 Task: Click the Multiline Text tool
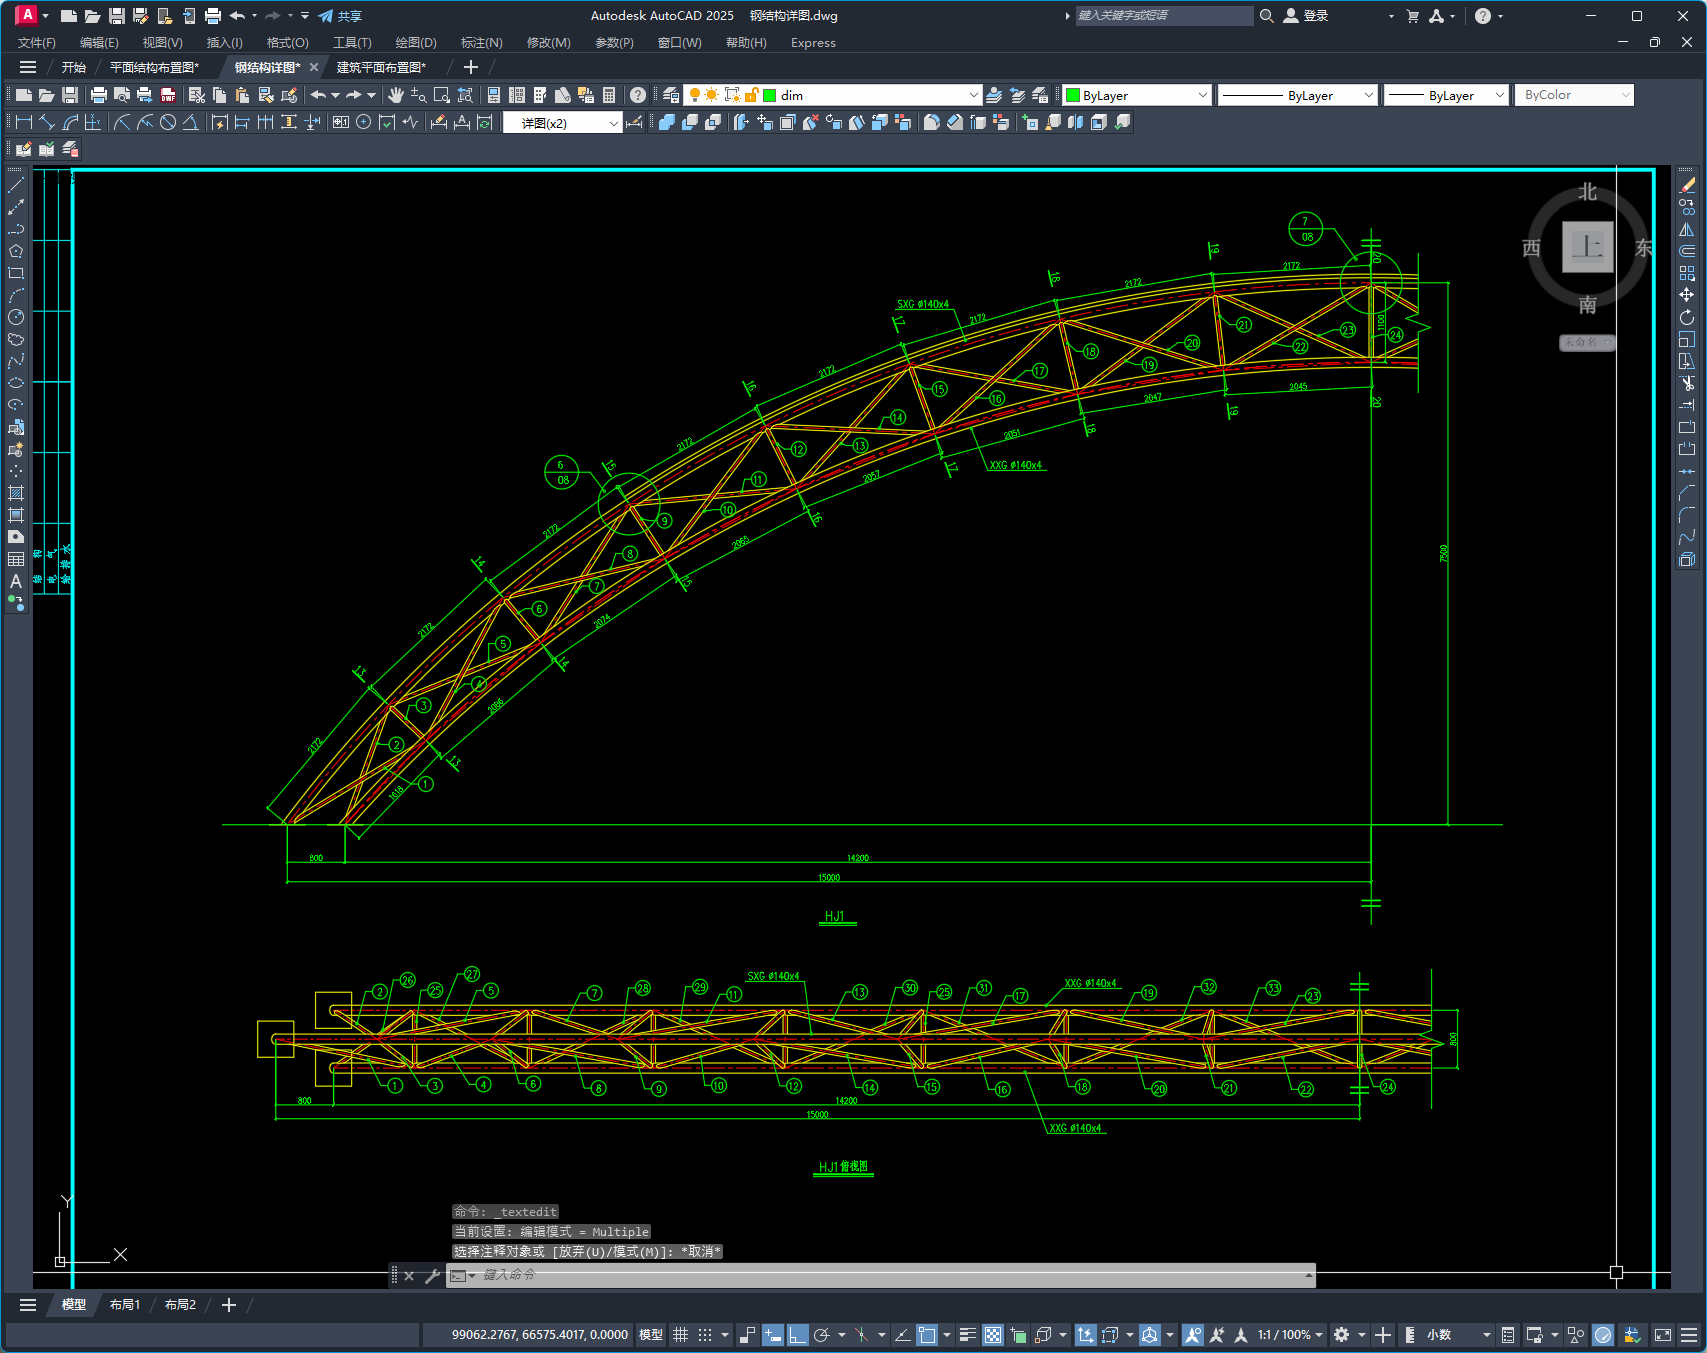[16, 581]
